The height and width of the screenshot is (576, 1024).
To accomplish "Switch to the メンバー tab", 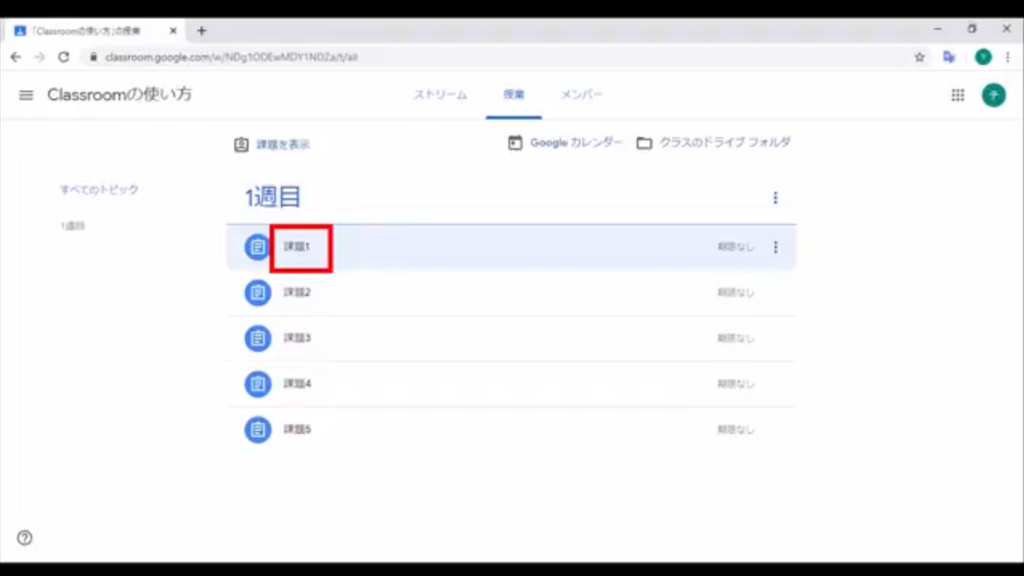I will [x=581, y=95].
